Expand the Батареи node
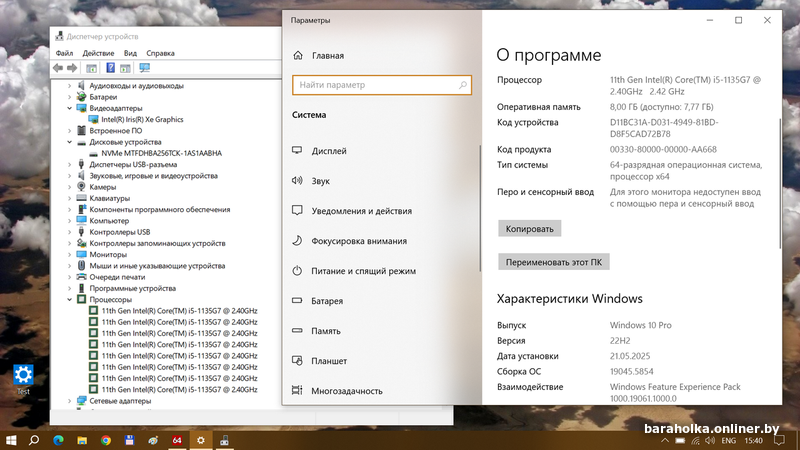The height and width of the screenshot is (450, 800). 69,97
